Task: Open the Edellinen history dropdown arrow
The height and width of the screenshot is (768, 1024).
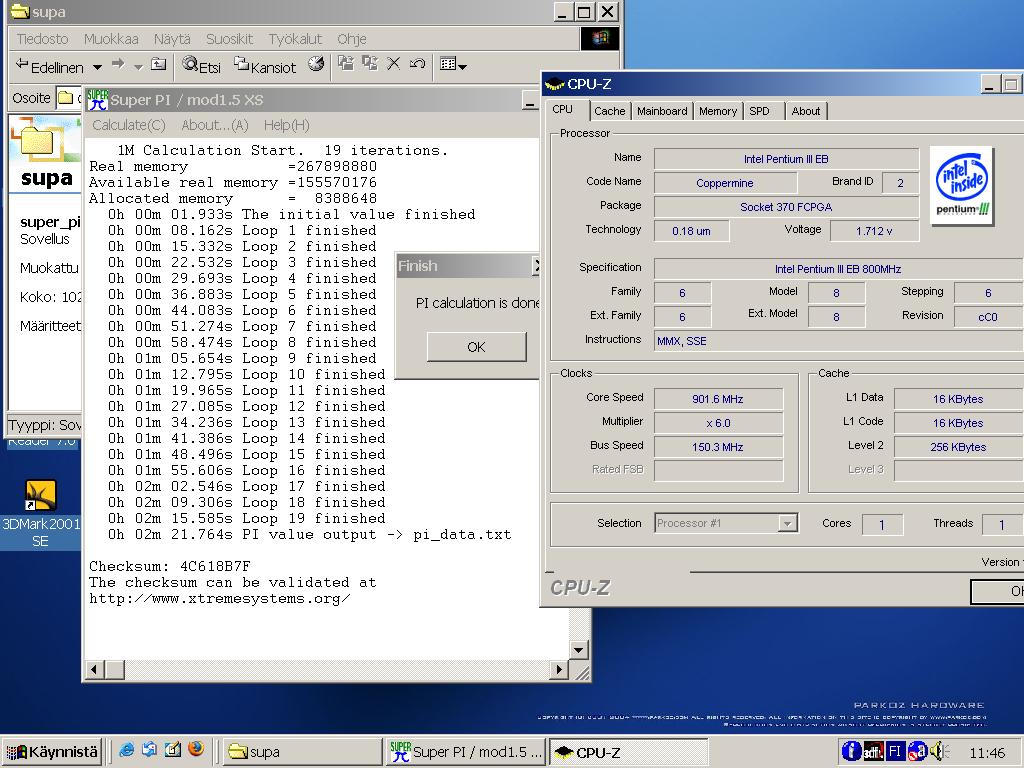Action: coord(97,67)
